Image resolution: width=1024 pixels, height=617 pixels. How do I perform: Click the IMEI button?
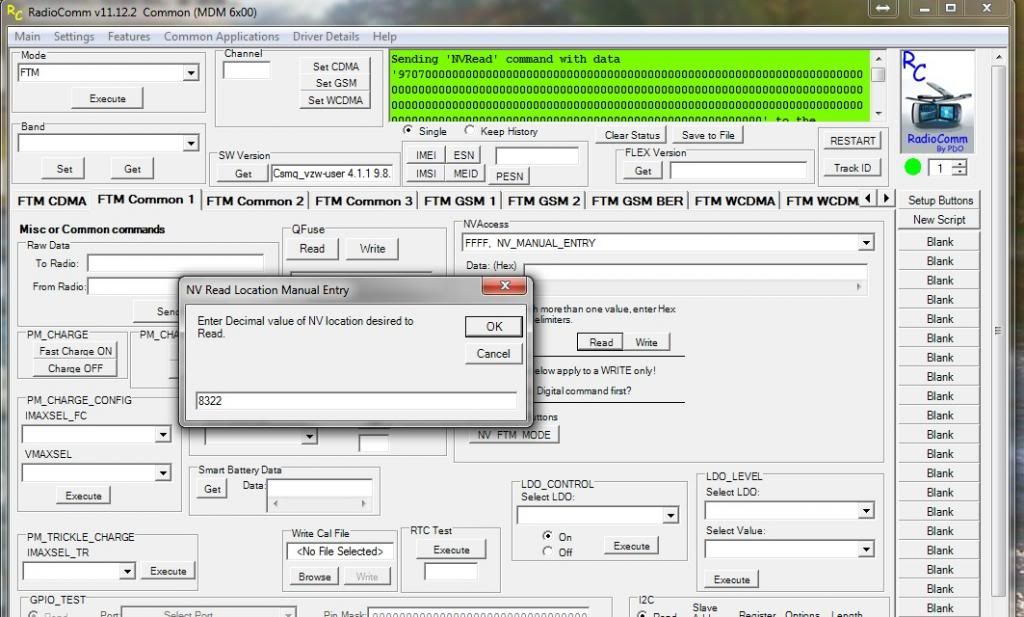point(426,155)
